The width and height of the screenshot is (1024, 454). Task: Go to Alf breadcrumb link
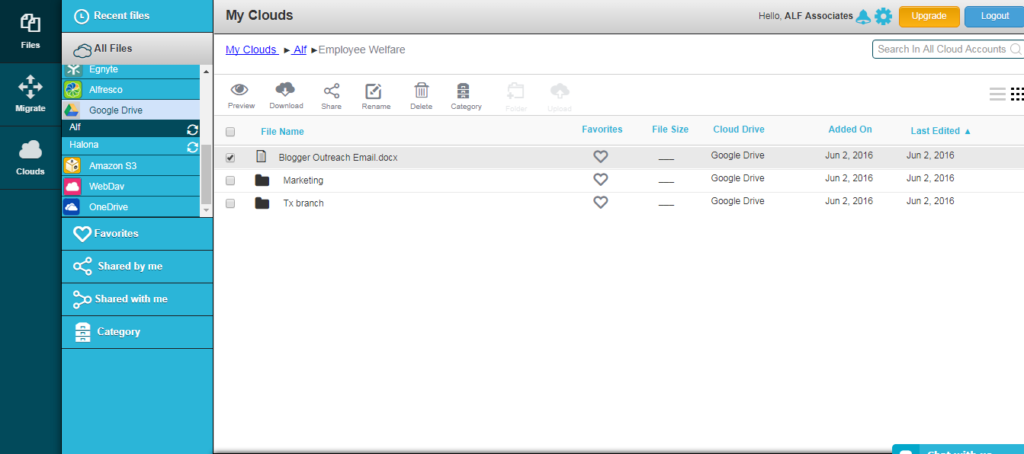[299, 50]
